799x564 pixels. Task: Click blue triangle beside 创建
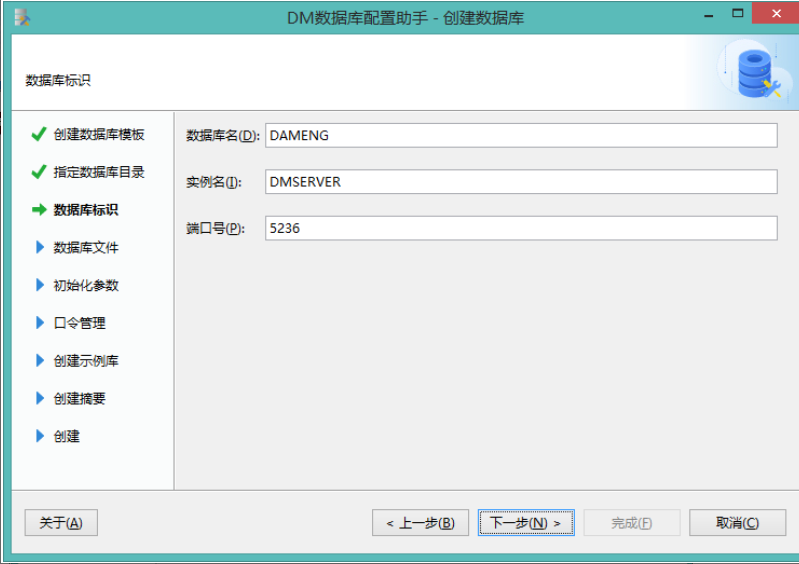tap(40, 436)
